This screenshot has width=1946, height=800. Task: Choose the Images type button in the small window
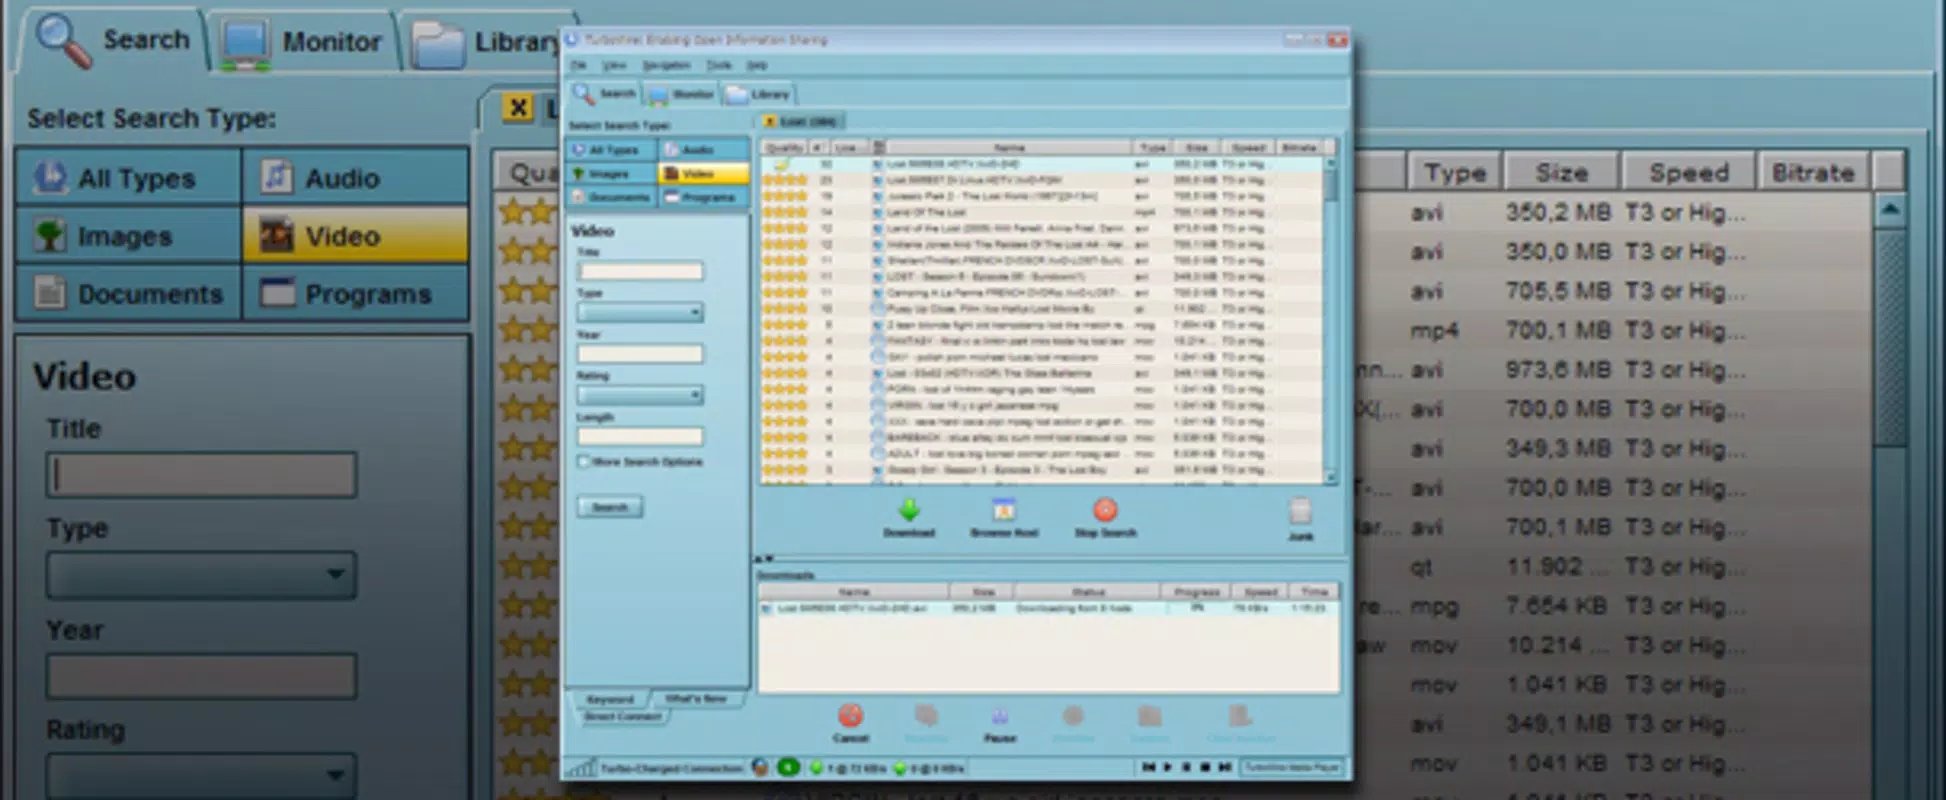click(612, 174)
